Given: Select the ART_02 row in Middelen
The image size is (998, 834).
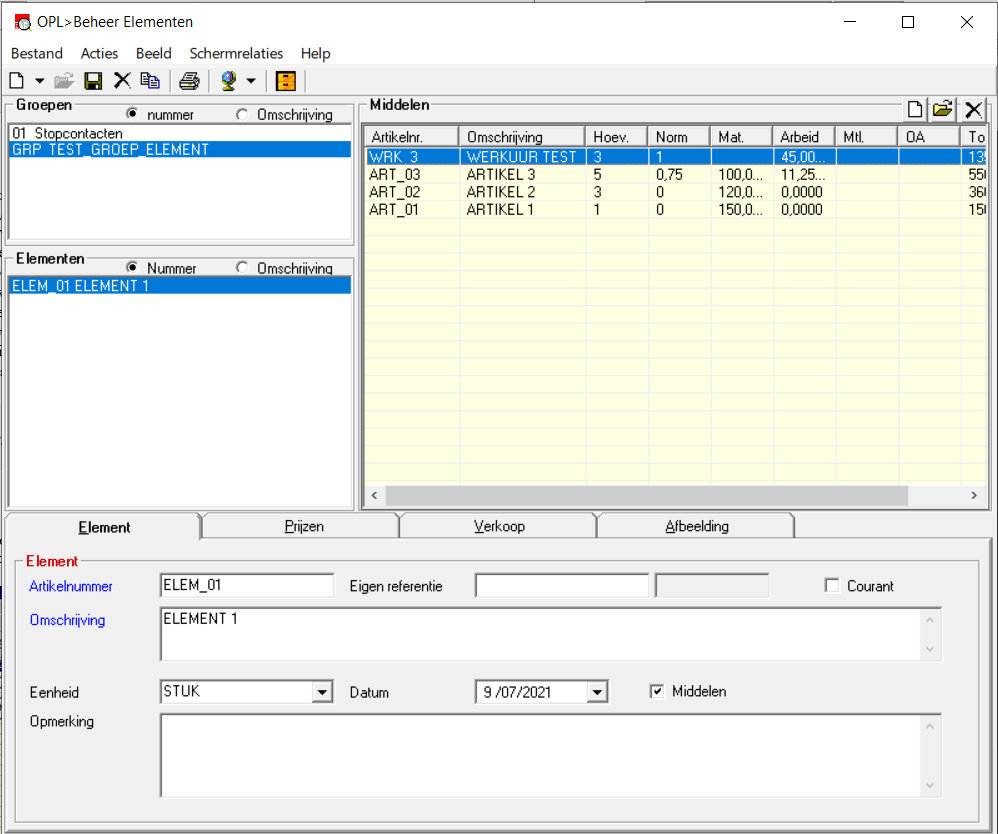Looking at the screenshot, I should (675, 192).
